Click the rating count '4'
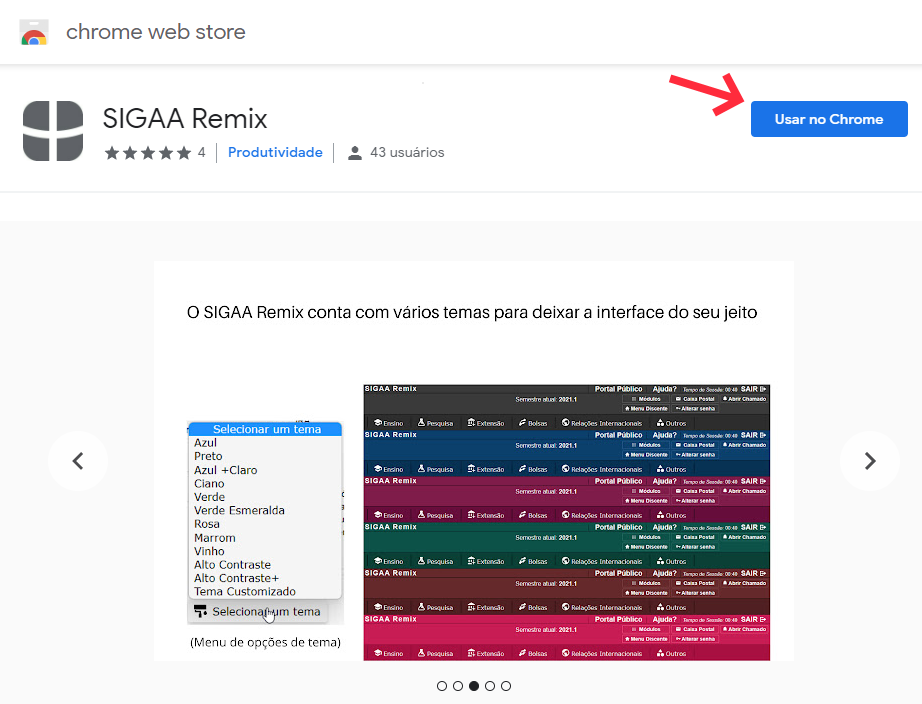The height and width of the screenshot is (704, 922). (x=202, y=152)
